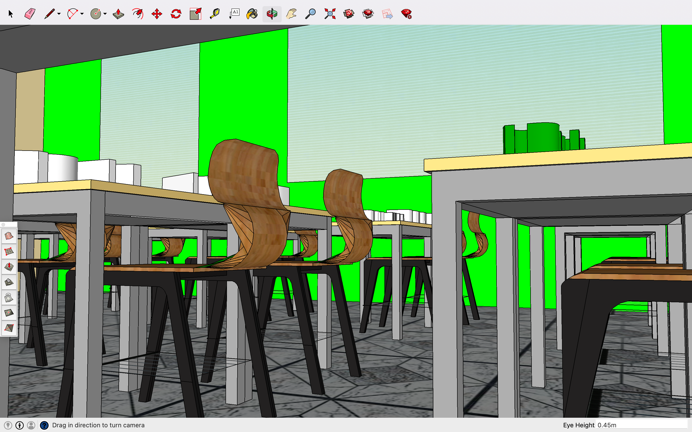This screenshot has height=432, width=692.
Task: Select Sandbox From Scratch tool
Action: coord(9,252)
